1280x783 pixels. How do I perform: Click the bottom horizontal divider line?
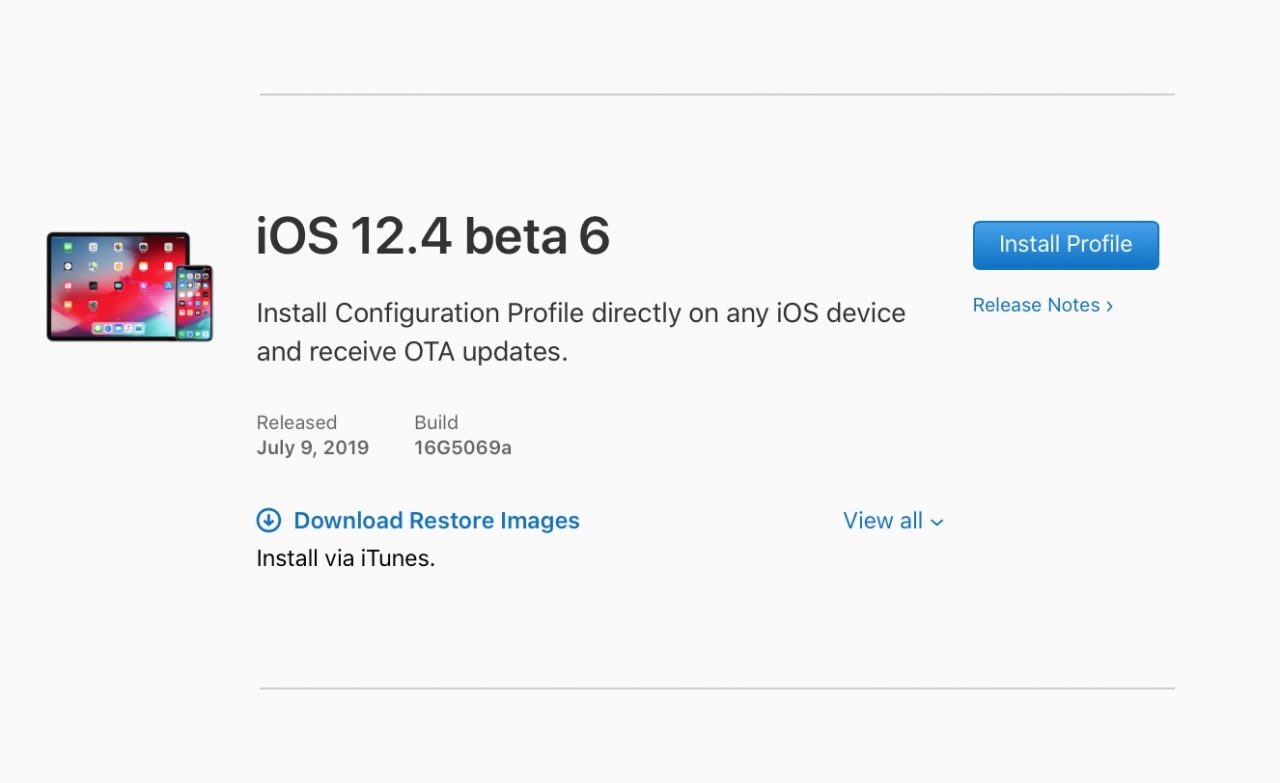click(716, 688)
